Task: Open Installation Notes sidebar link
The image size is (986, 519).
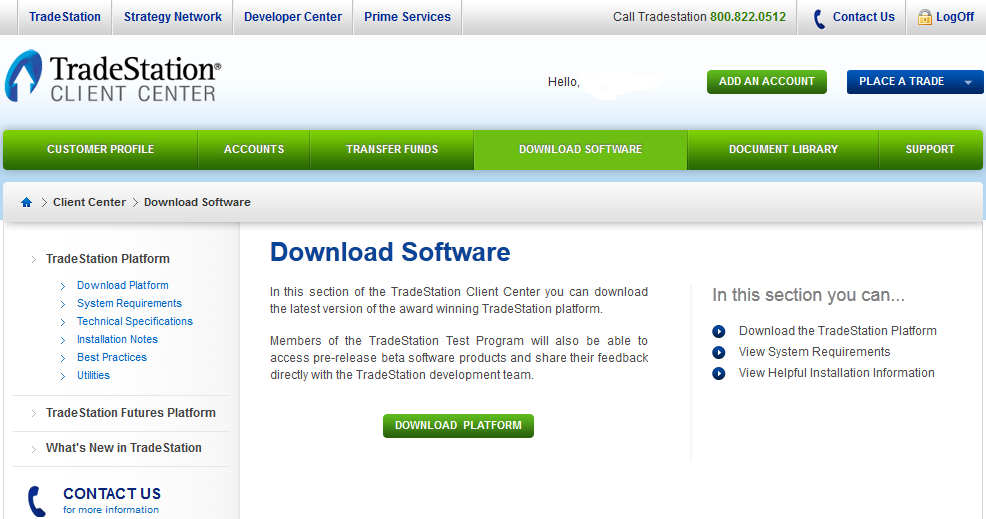Action: [x=118, y=339]
